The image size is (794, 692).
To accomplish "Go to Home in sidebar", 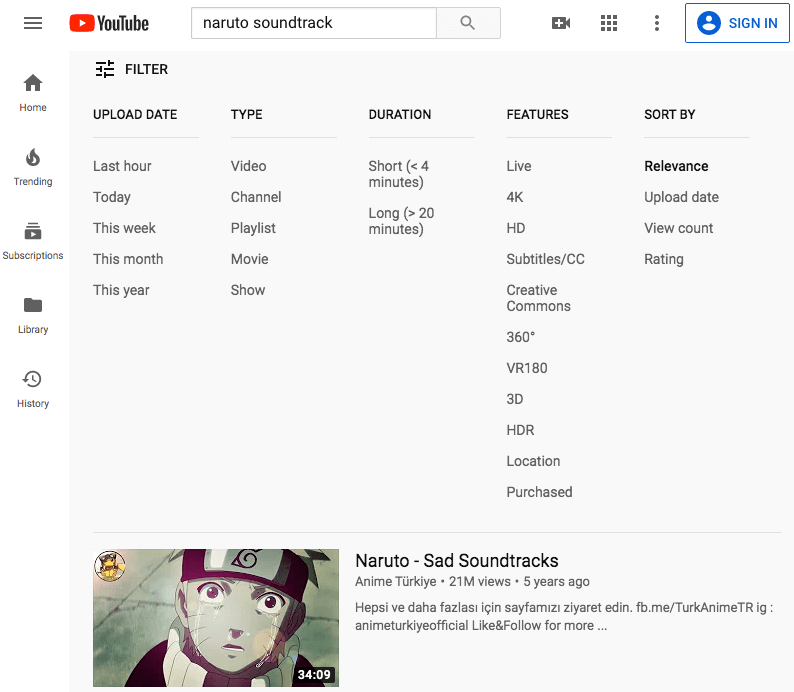I will pyautogui.click(x=33, y=92).
